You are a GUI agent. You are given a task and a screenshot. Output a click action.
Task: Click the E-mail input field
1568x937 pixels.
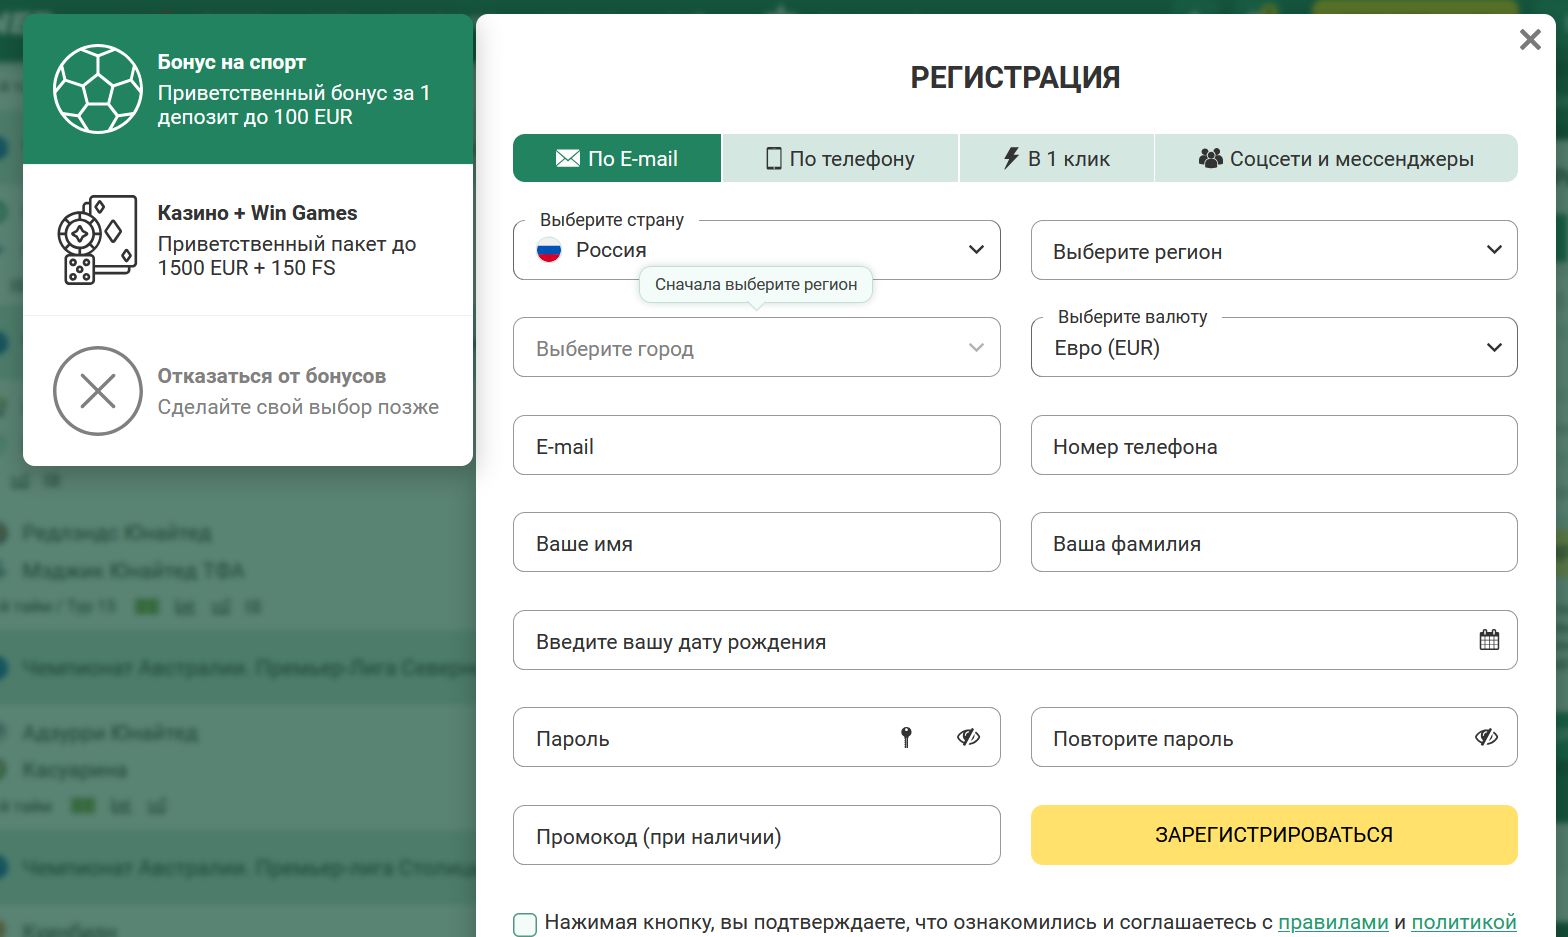pyautogui.click(x=756, y=446)
